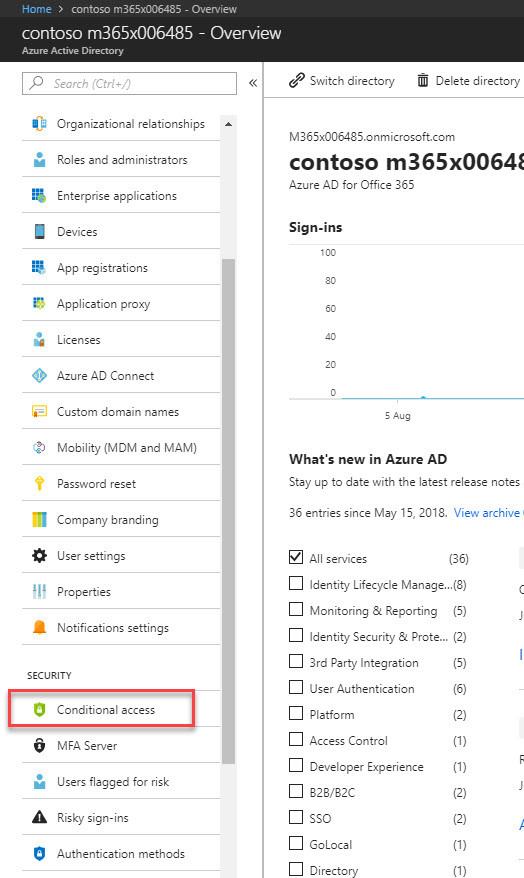Viewport: 524px width, 878px height.
Task: Check the Platform checkbox
Action: (296, 713)
